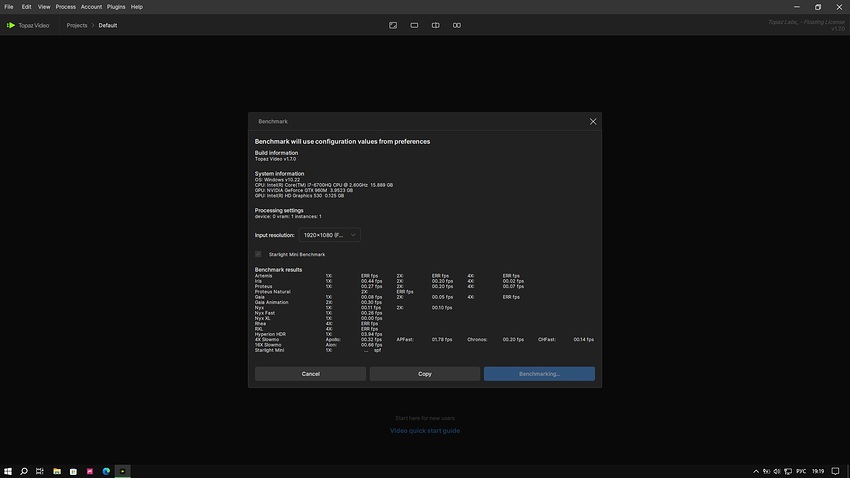Switch input language via РУС indicator
The height and width of the screenshot is (478, 850).
click(801, 471)
